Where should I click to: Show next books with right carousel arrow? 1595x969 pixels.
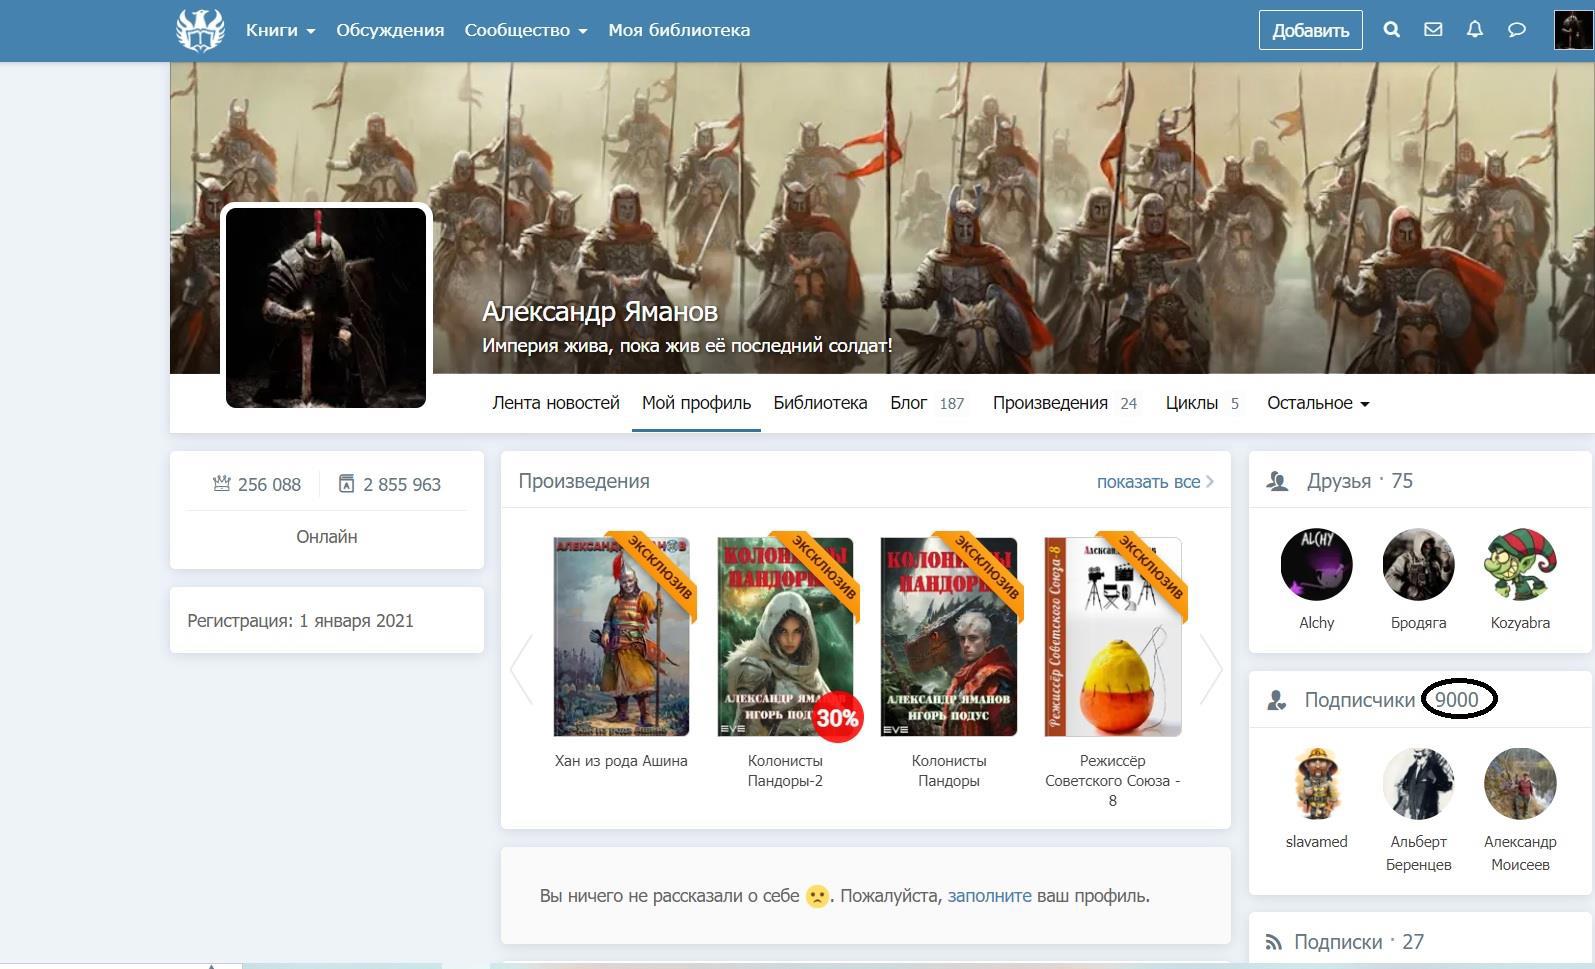(x=1211, y=669)
